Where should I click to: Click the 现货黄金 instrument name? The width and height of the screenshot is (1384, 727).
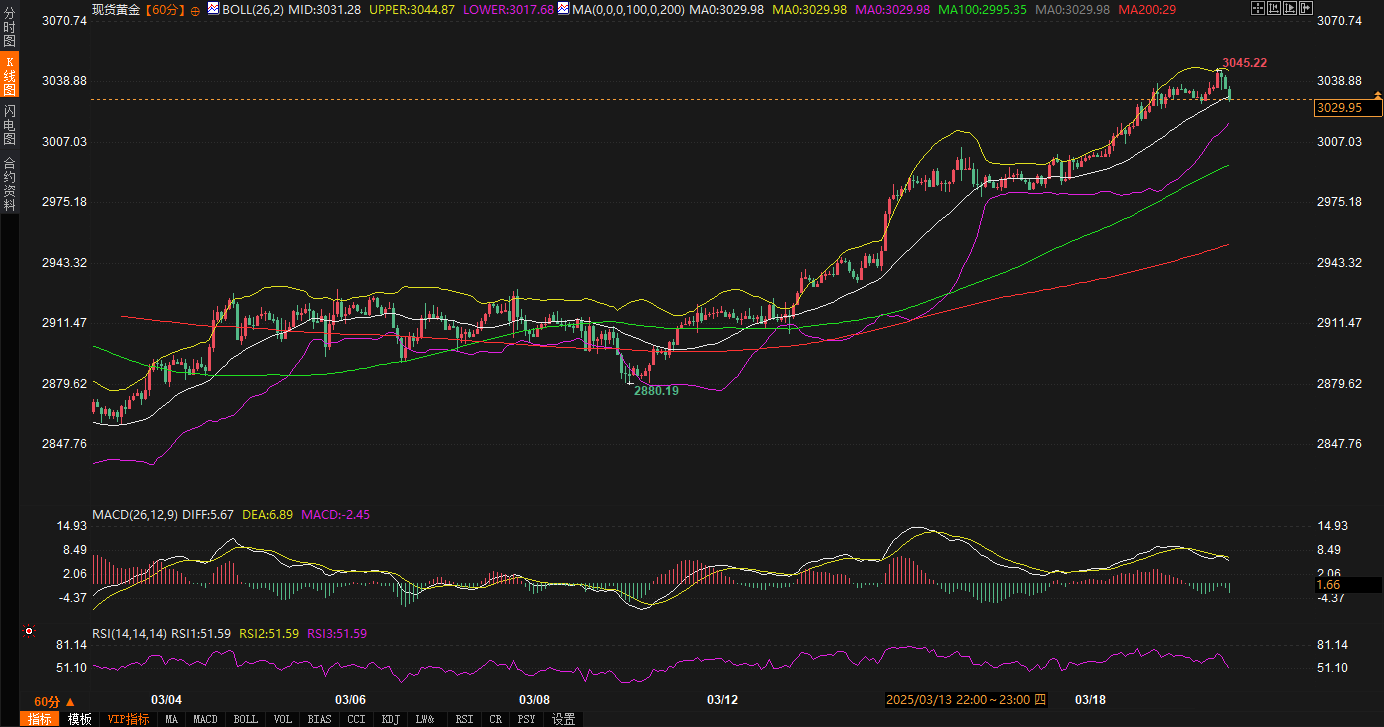pos(116,9)
